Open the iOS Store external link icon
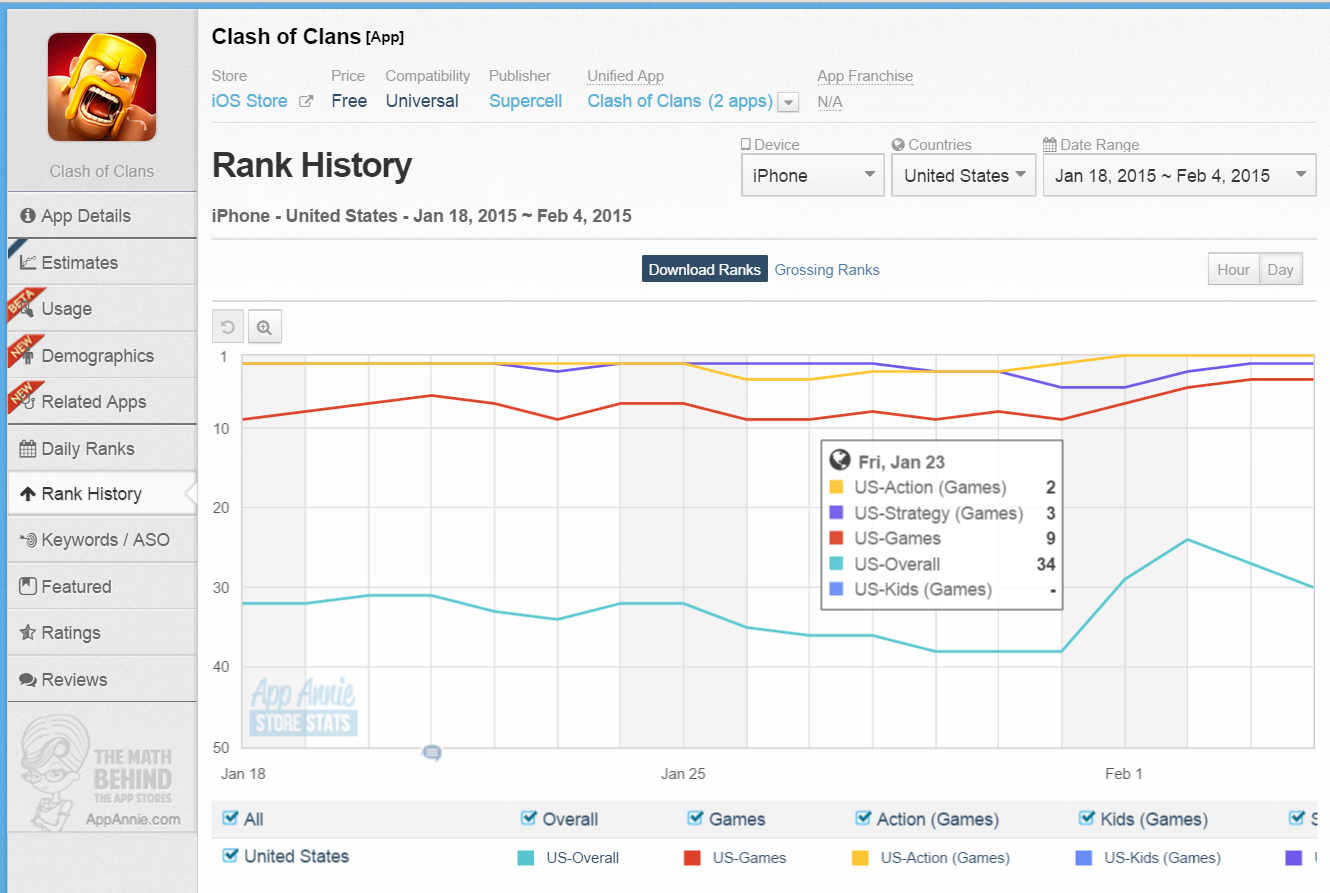Viewport: 1330px width, 893px height. [307, 101]
